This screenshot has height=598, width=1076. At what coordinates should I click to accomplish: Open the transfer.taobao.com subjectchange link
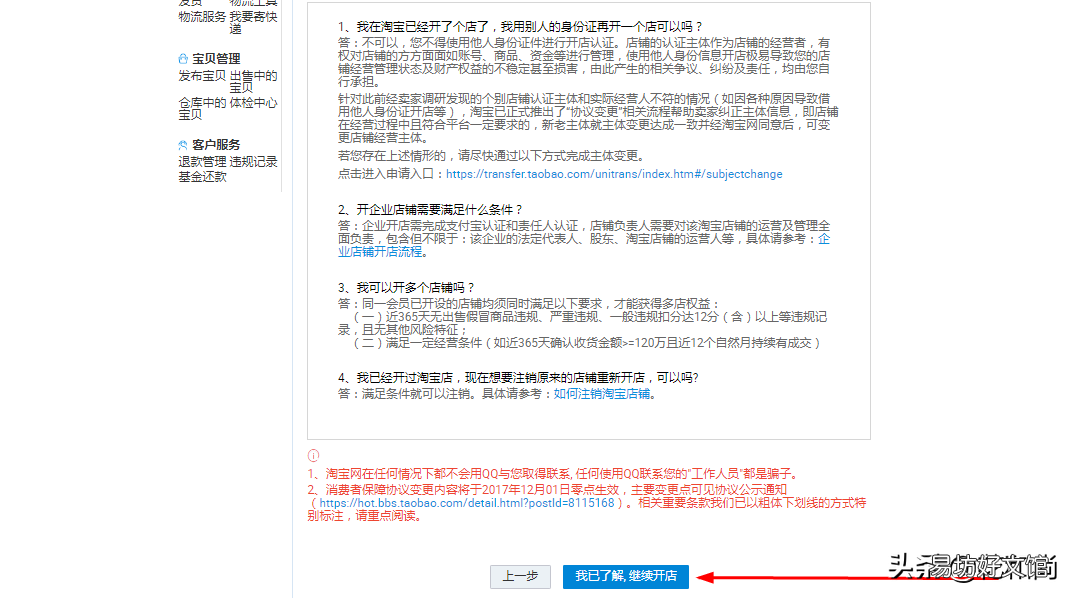614,174
